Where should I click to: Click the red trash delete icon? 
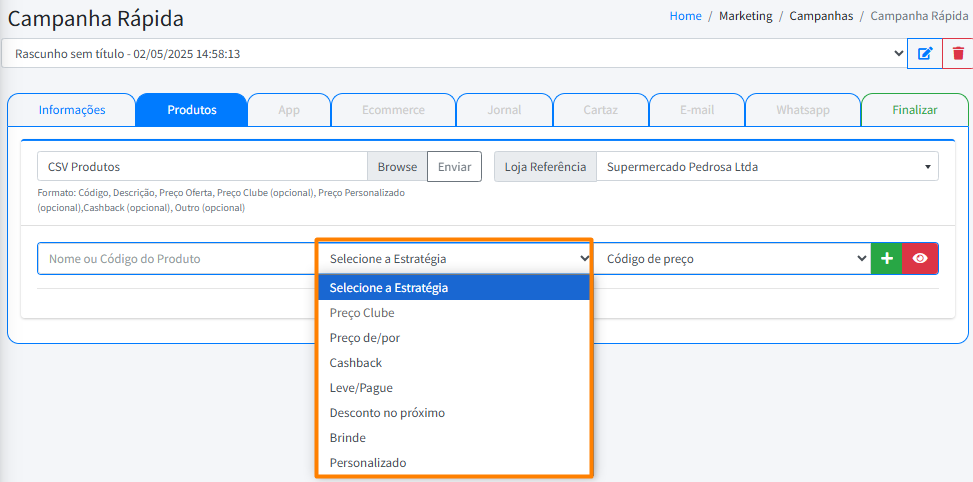958,53
